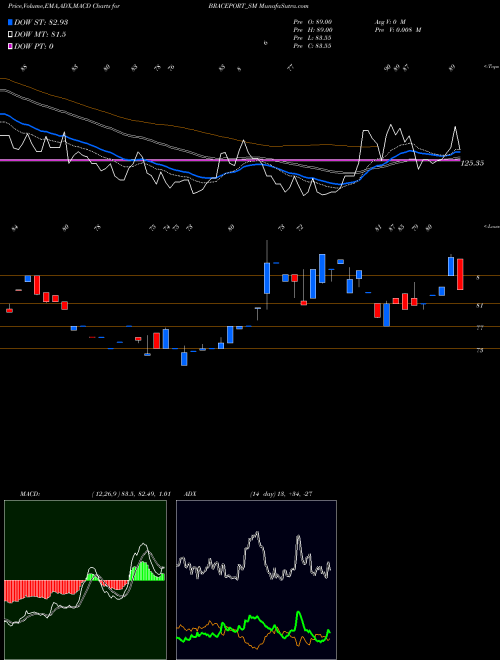The width and height of the screenshot is (500, 660).
Task: Select the 'DOW PT: 0' legend label
Action: [34, 46]
